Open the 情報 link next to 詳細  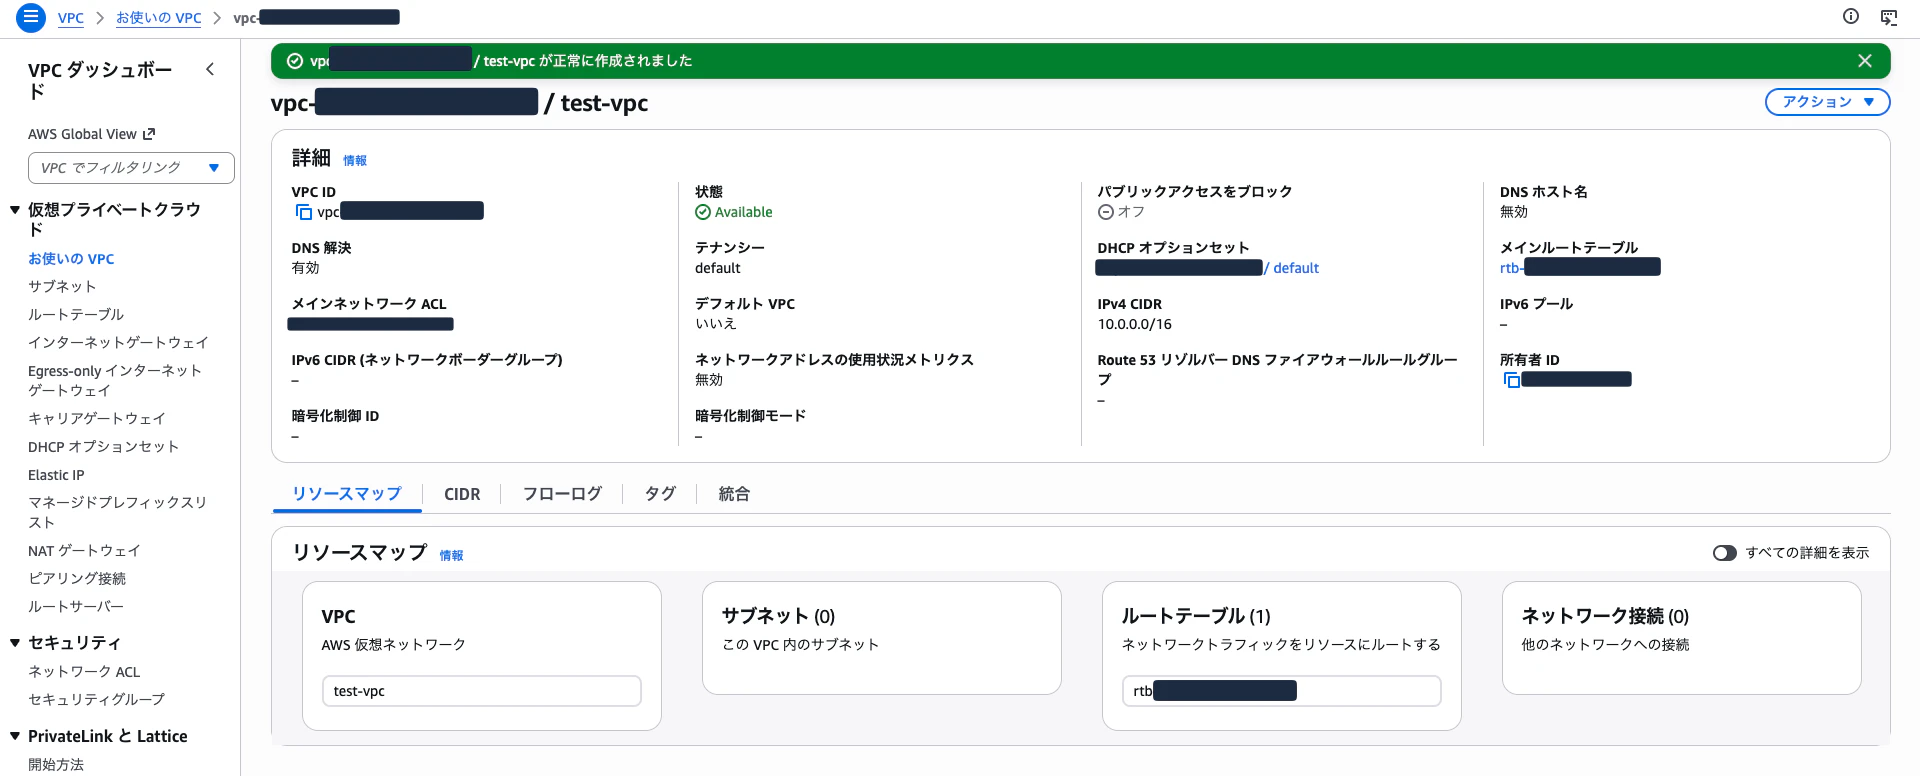click(x=355, y=160)
